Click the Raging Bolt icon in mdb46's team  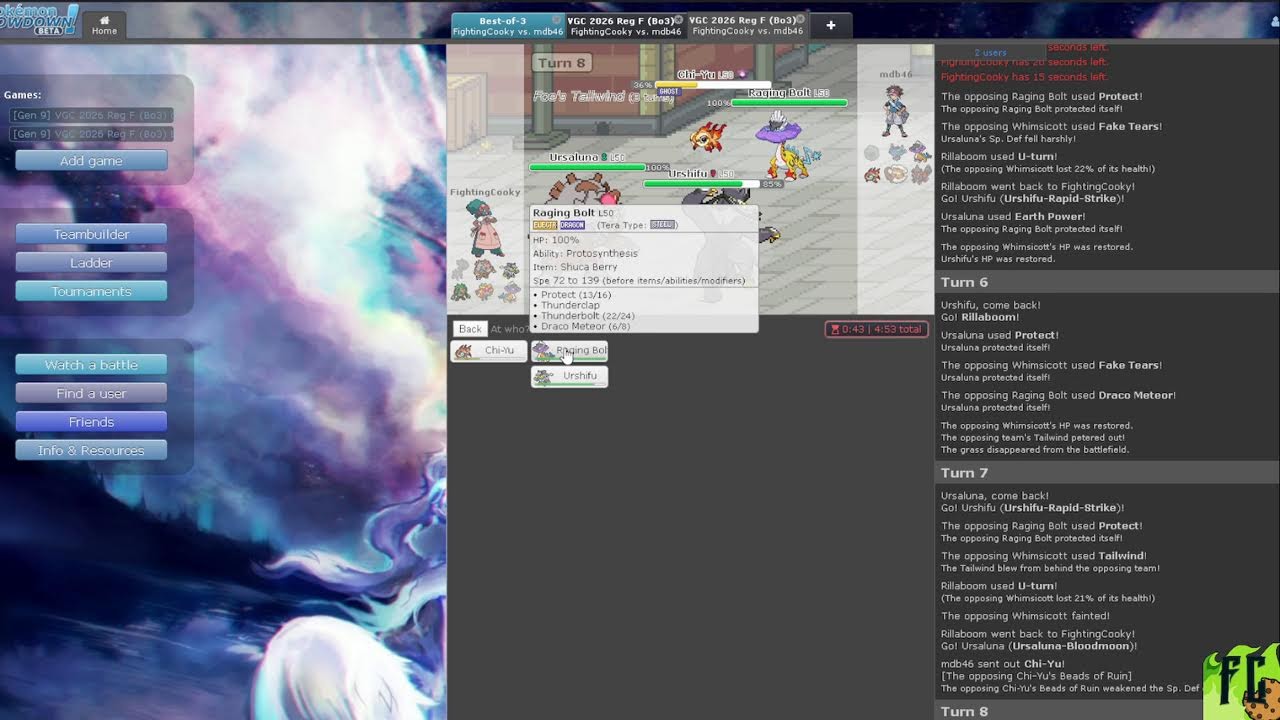[x=919, y=153]
